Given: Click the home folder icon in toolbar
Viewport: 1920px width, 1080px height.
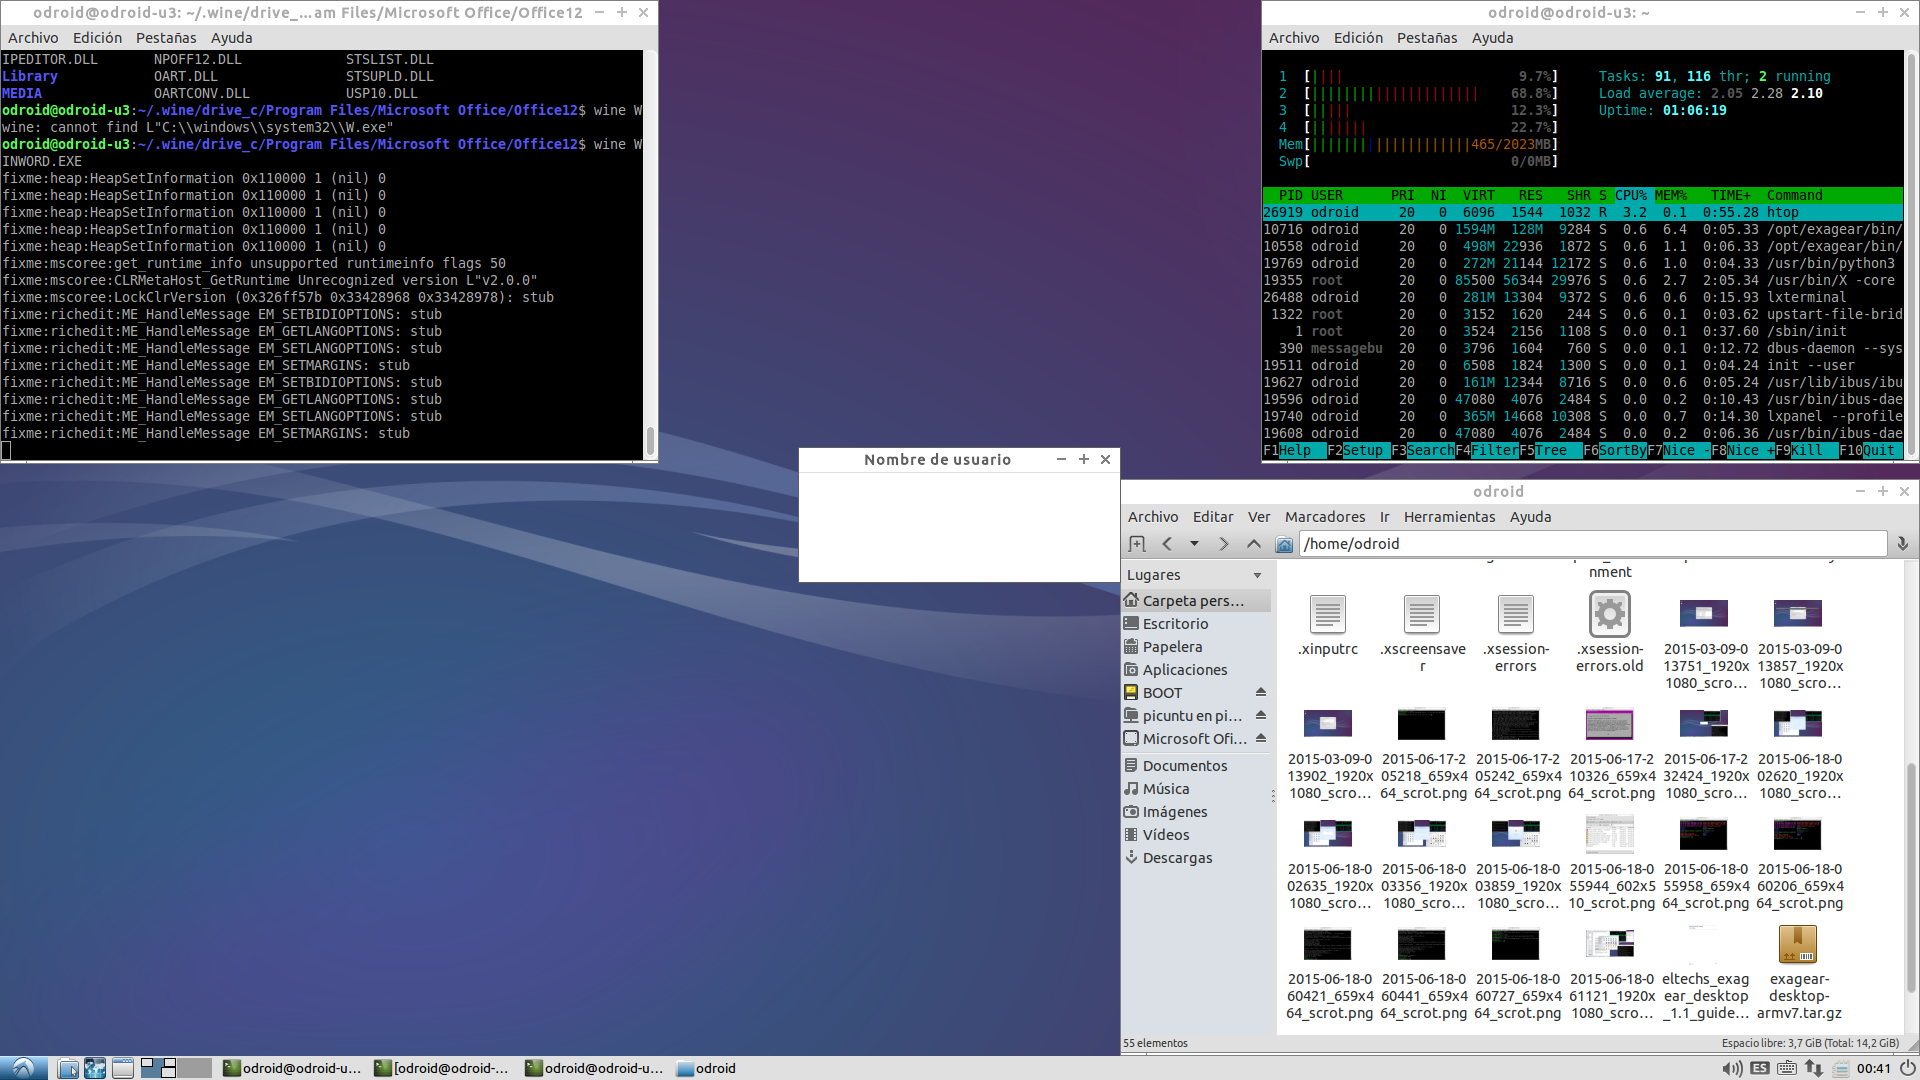Looking at the screenshot, I should (x=1284, y=544).
